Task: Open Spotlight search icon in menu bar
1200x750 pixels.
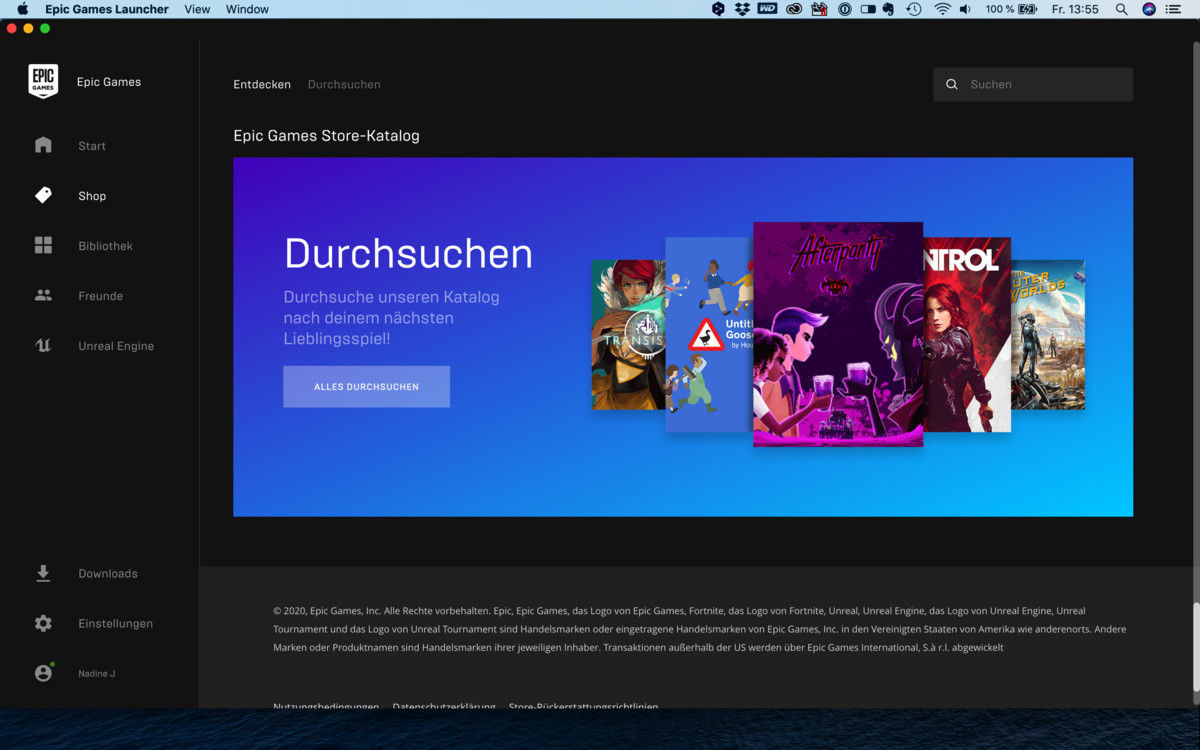Action: click(x=1121, y=9)
